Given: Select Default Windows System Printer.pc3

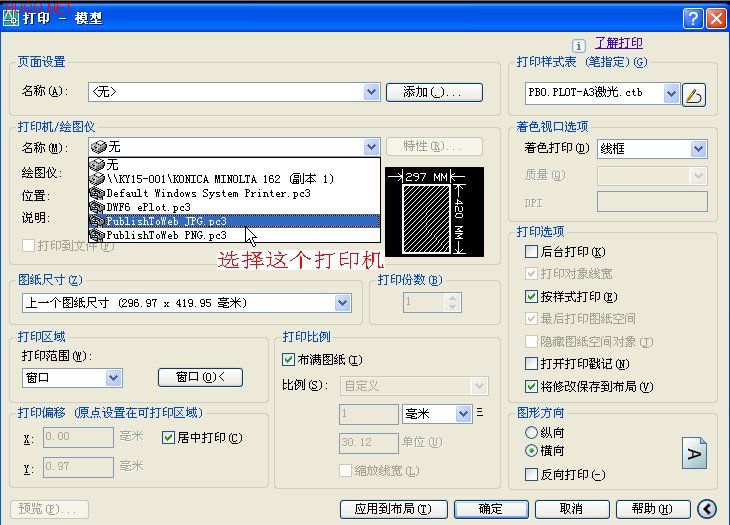Looking at the screenshot, I should (x=234, y=193).
